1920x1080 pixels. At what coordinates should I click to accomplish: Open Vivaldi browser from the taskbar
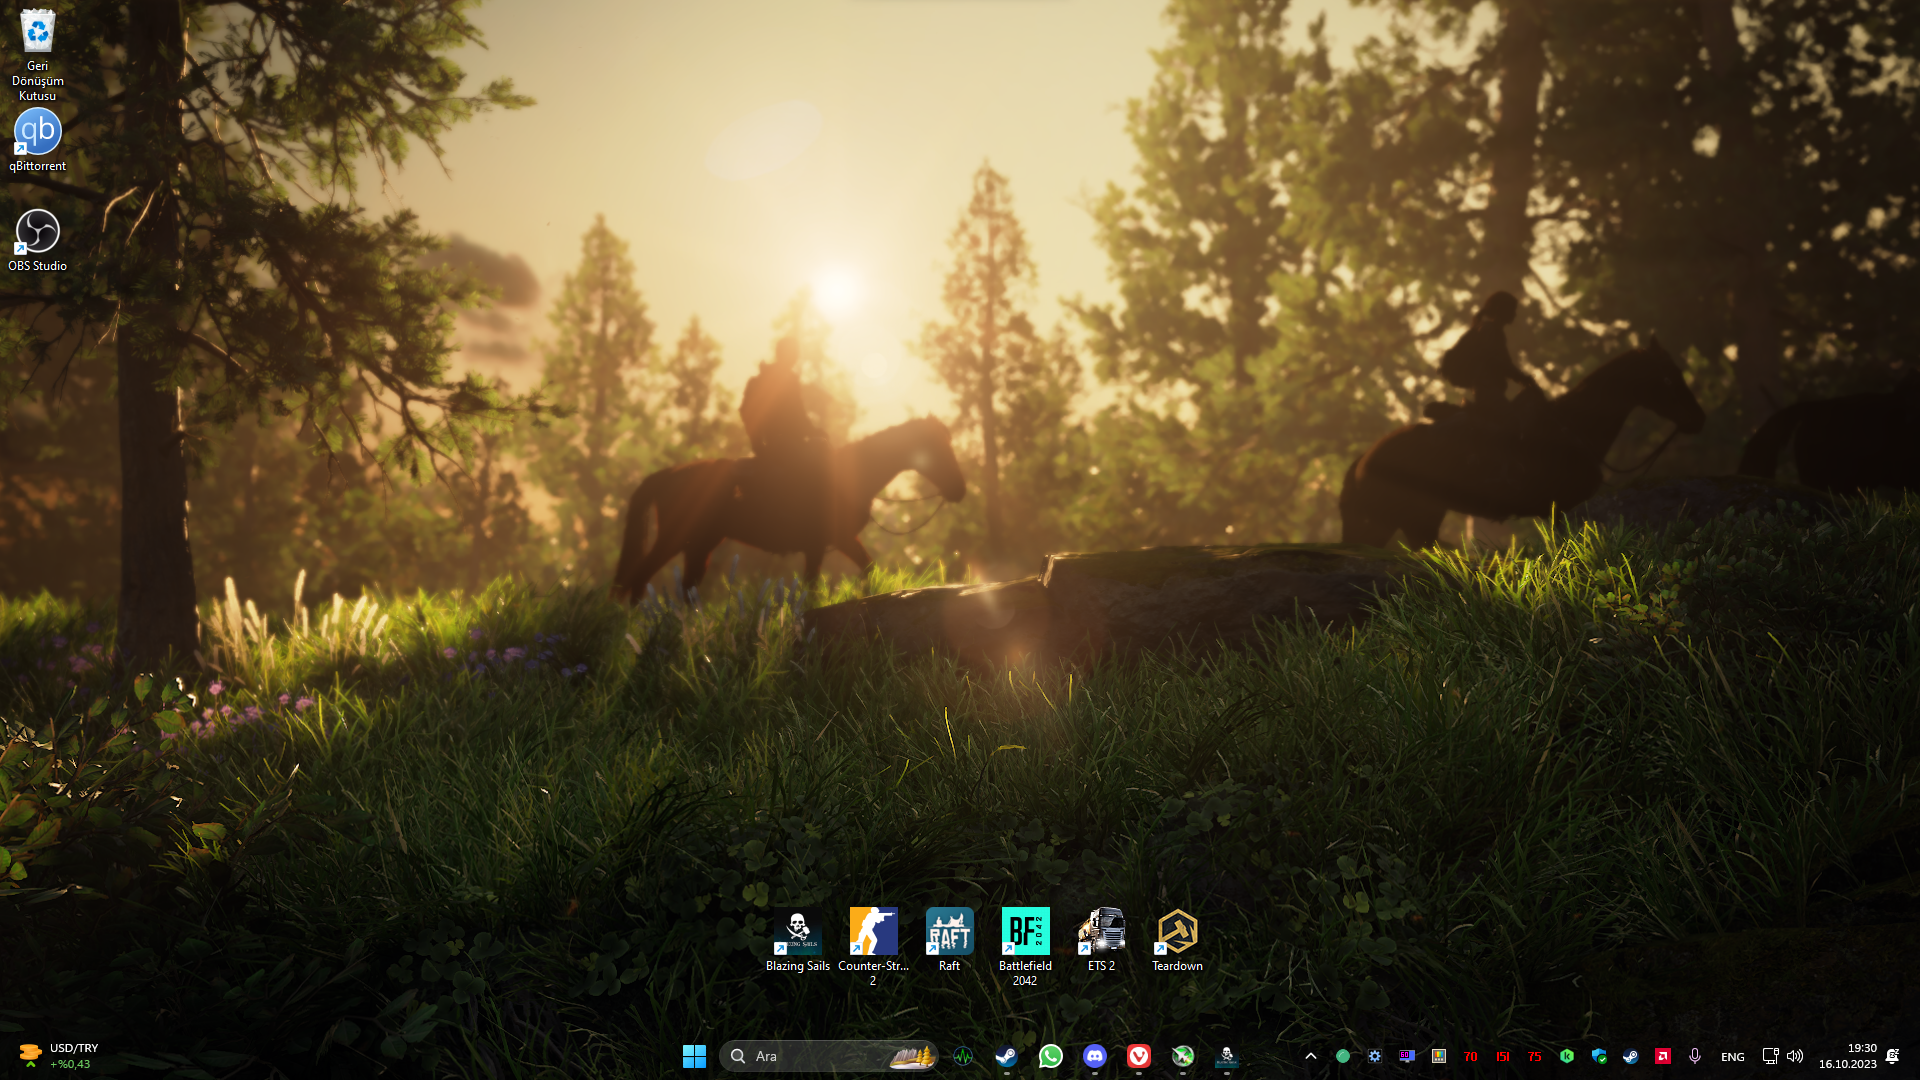tap(1138, 1056)
